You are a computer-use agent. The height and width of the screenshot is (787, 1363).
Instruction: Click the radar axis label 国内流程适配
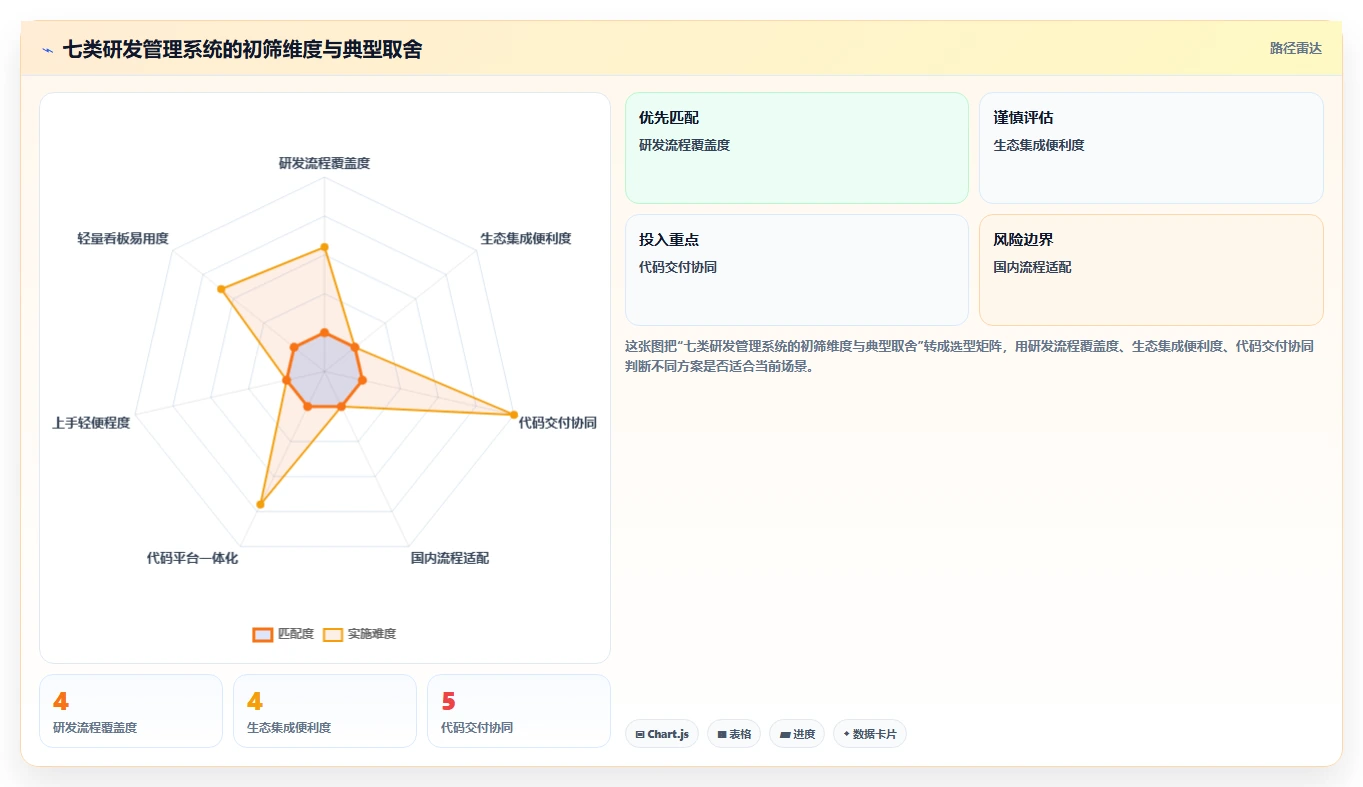(x=450, y=558)
